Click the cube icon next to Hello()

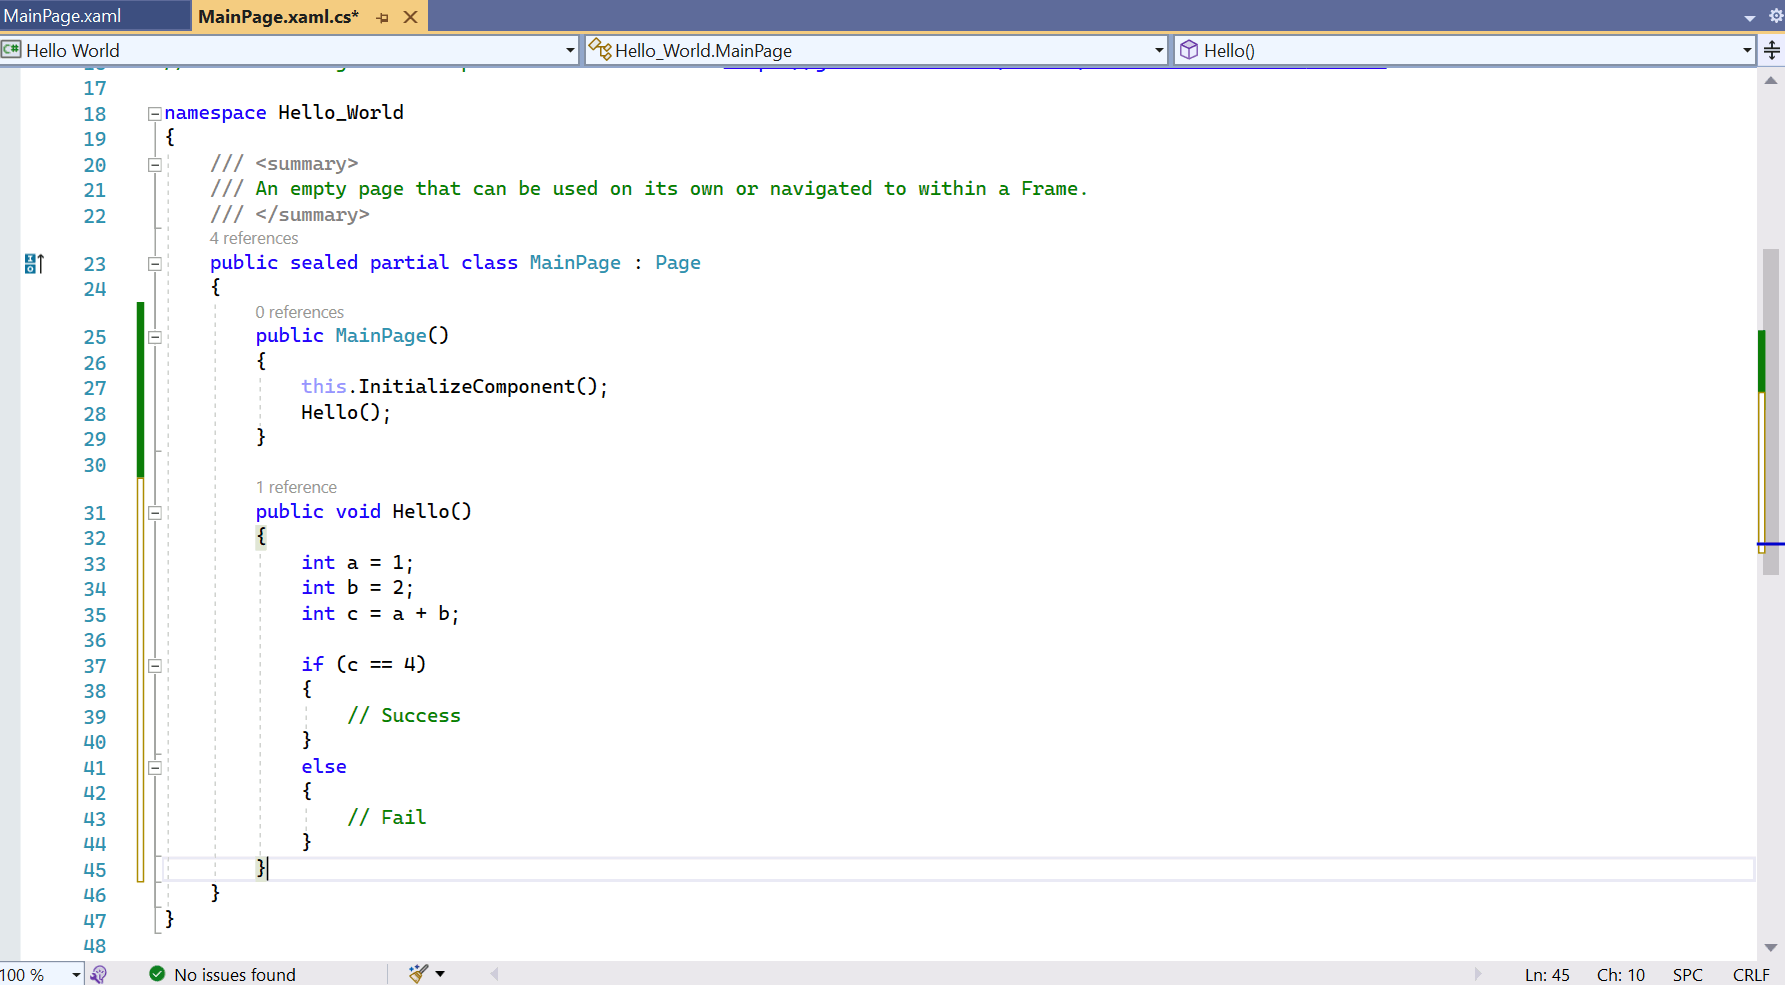point(1189,49)
